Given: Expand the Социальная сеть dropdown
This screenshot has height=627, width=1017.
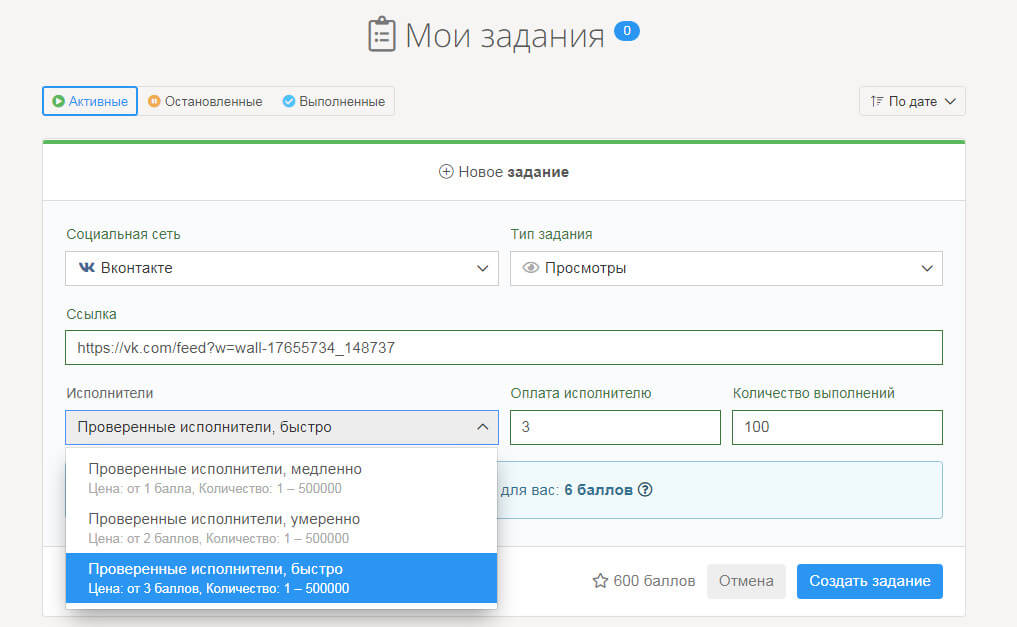Looking at the screenshot, I should coord(282,268).
